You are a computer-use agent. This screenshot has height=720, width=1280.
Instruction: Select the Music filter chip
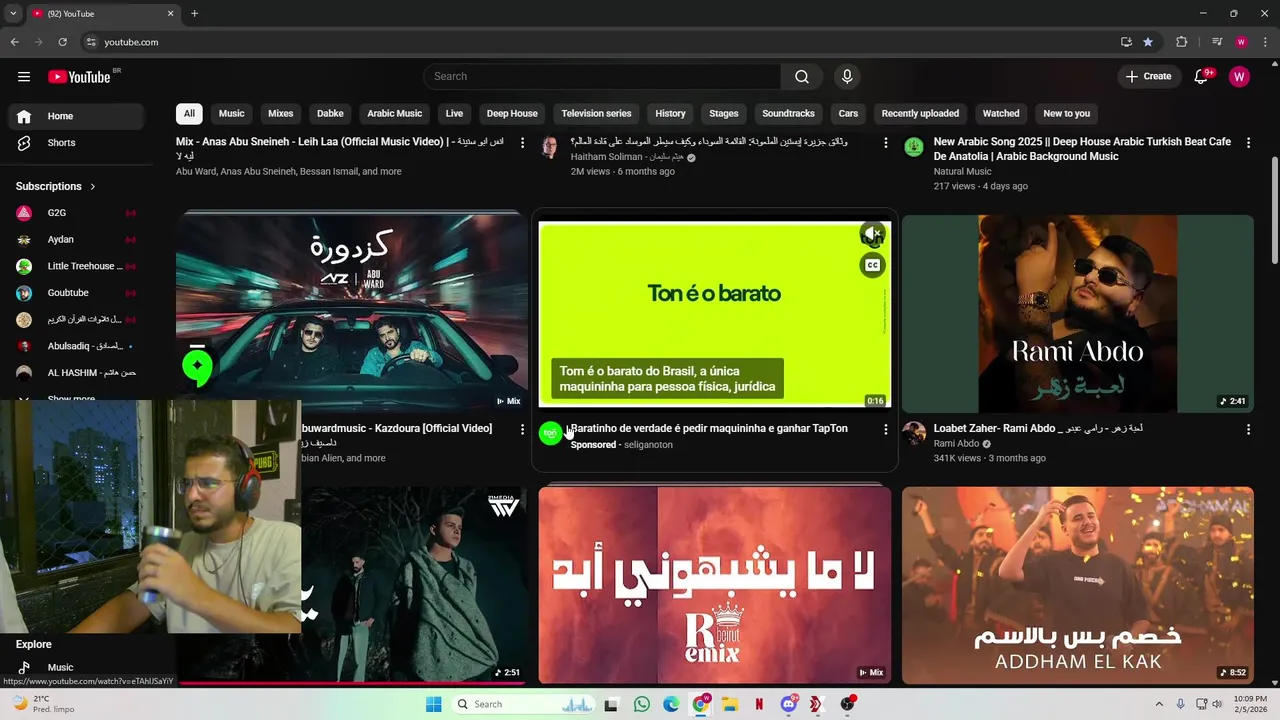pyautogui.click(x=232, y=113)
